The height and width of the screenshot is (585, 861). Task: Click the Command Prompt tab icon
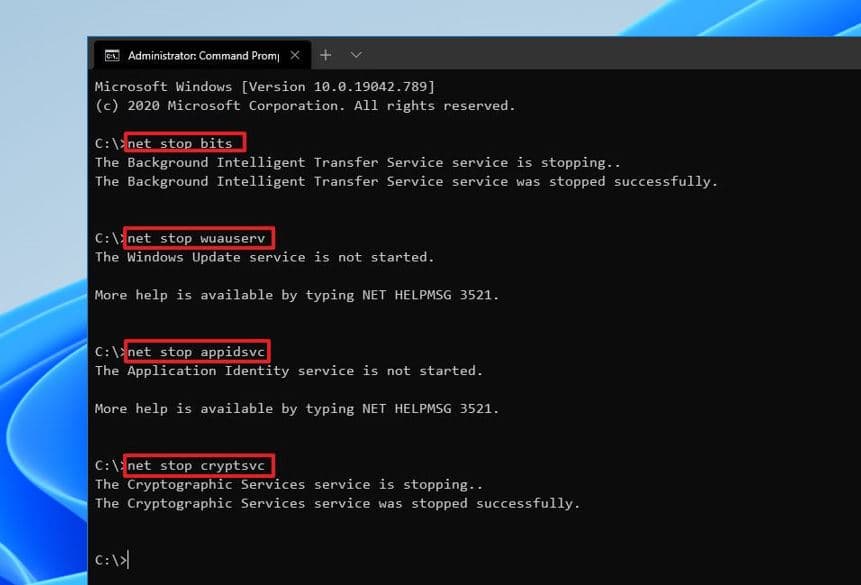[112, 55]
